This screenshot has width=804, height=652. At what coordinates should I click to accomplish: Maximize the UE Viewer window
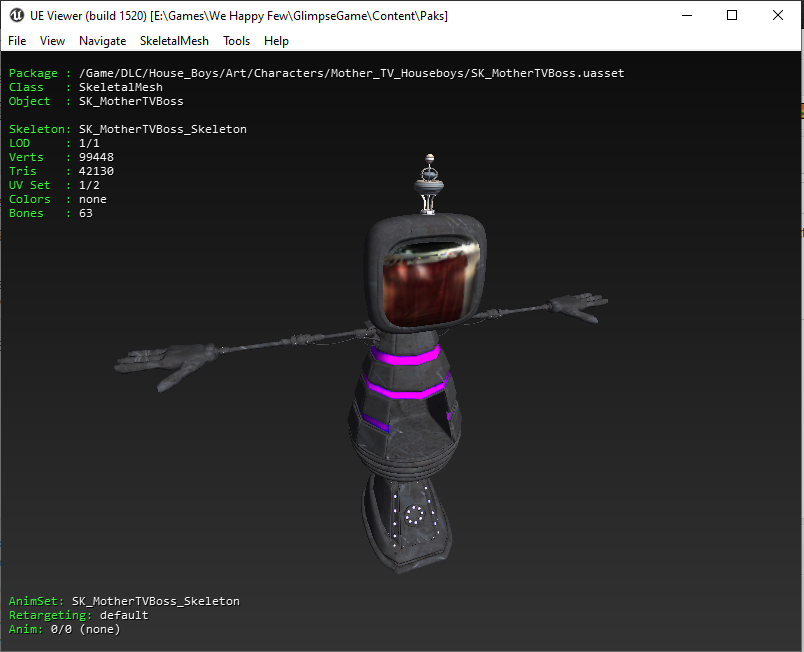pyautogui.click(x=732, y=15)
